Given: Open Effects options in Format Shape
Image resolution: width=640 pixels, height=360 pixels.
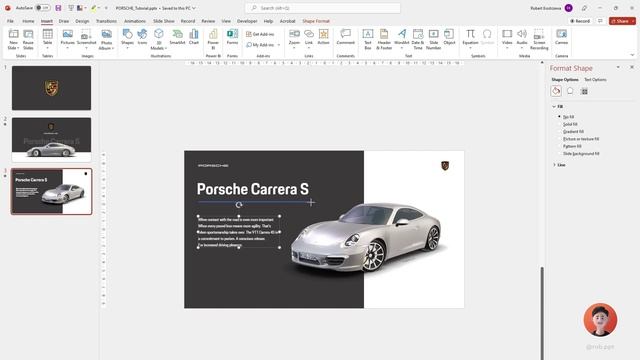Looking at the screenshot, I should [570, 91].
